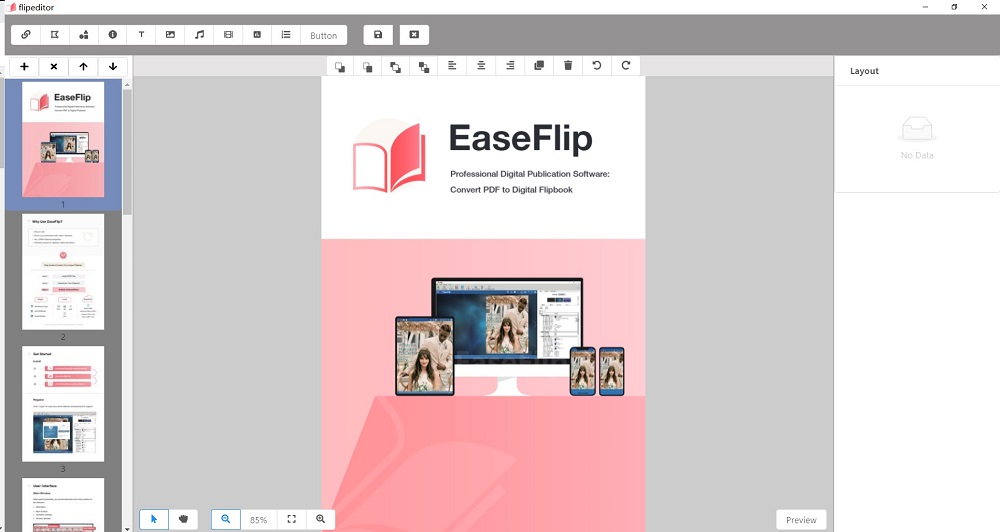
Task: Select page 2 thumbnail
Action: click(x=63, y=271)
